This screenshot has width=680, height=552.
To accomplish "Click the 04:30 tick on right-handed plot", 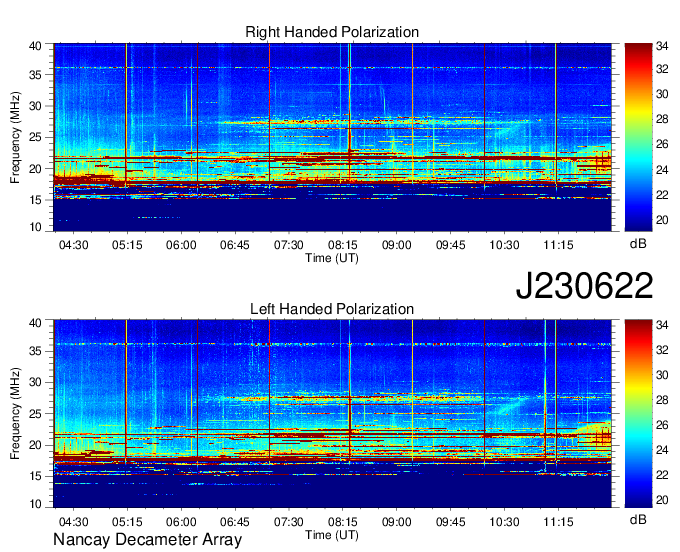I will [x=73, y=245].
